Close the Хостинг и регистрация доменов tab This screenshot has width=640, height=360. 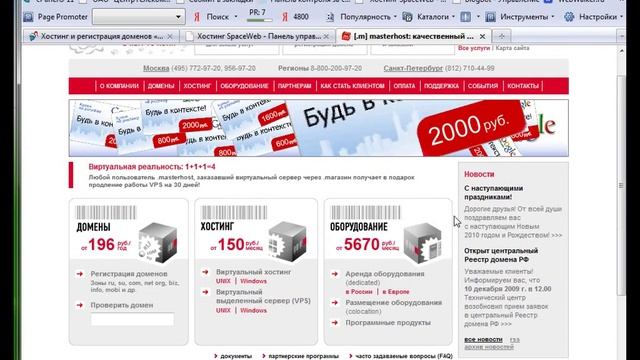click(170, 36)
